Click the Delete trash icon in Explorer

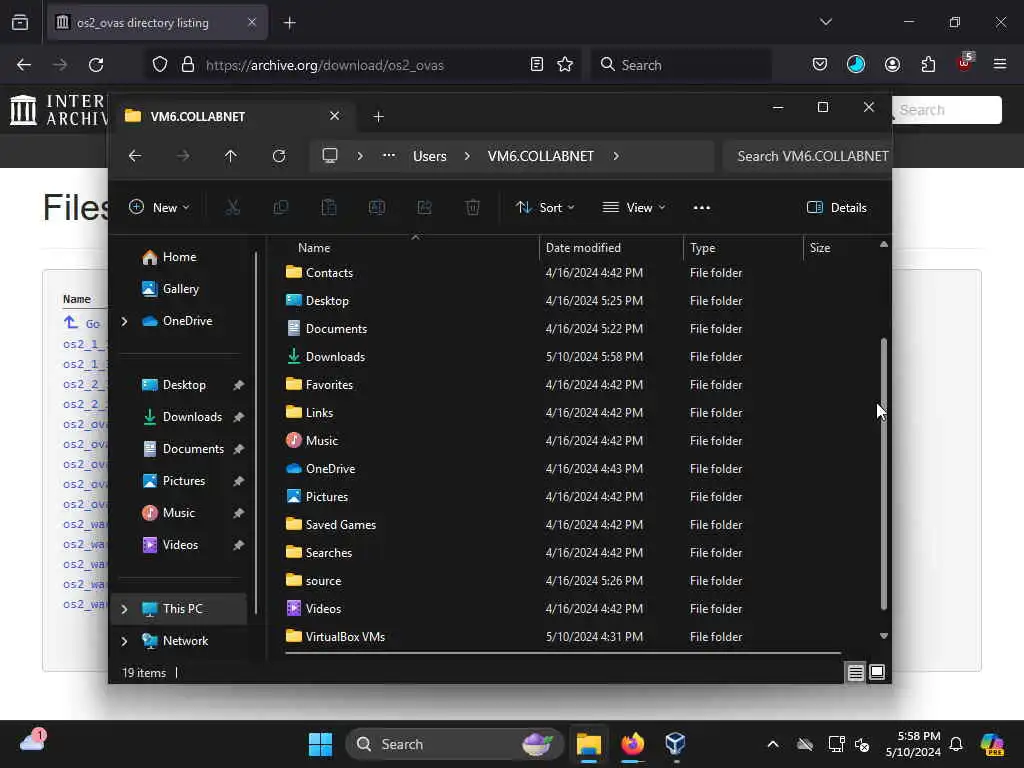click(x=473, y=208)
